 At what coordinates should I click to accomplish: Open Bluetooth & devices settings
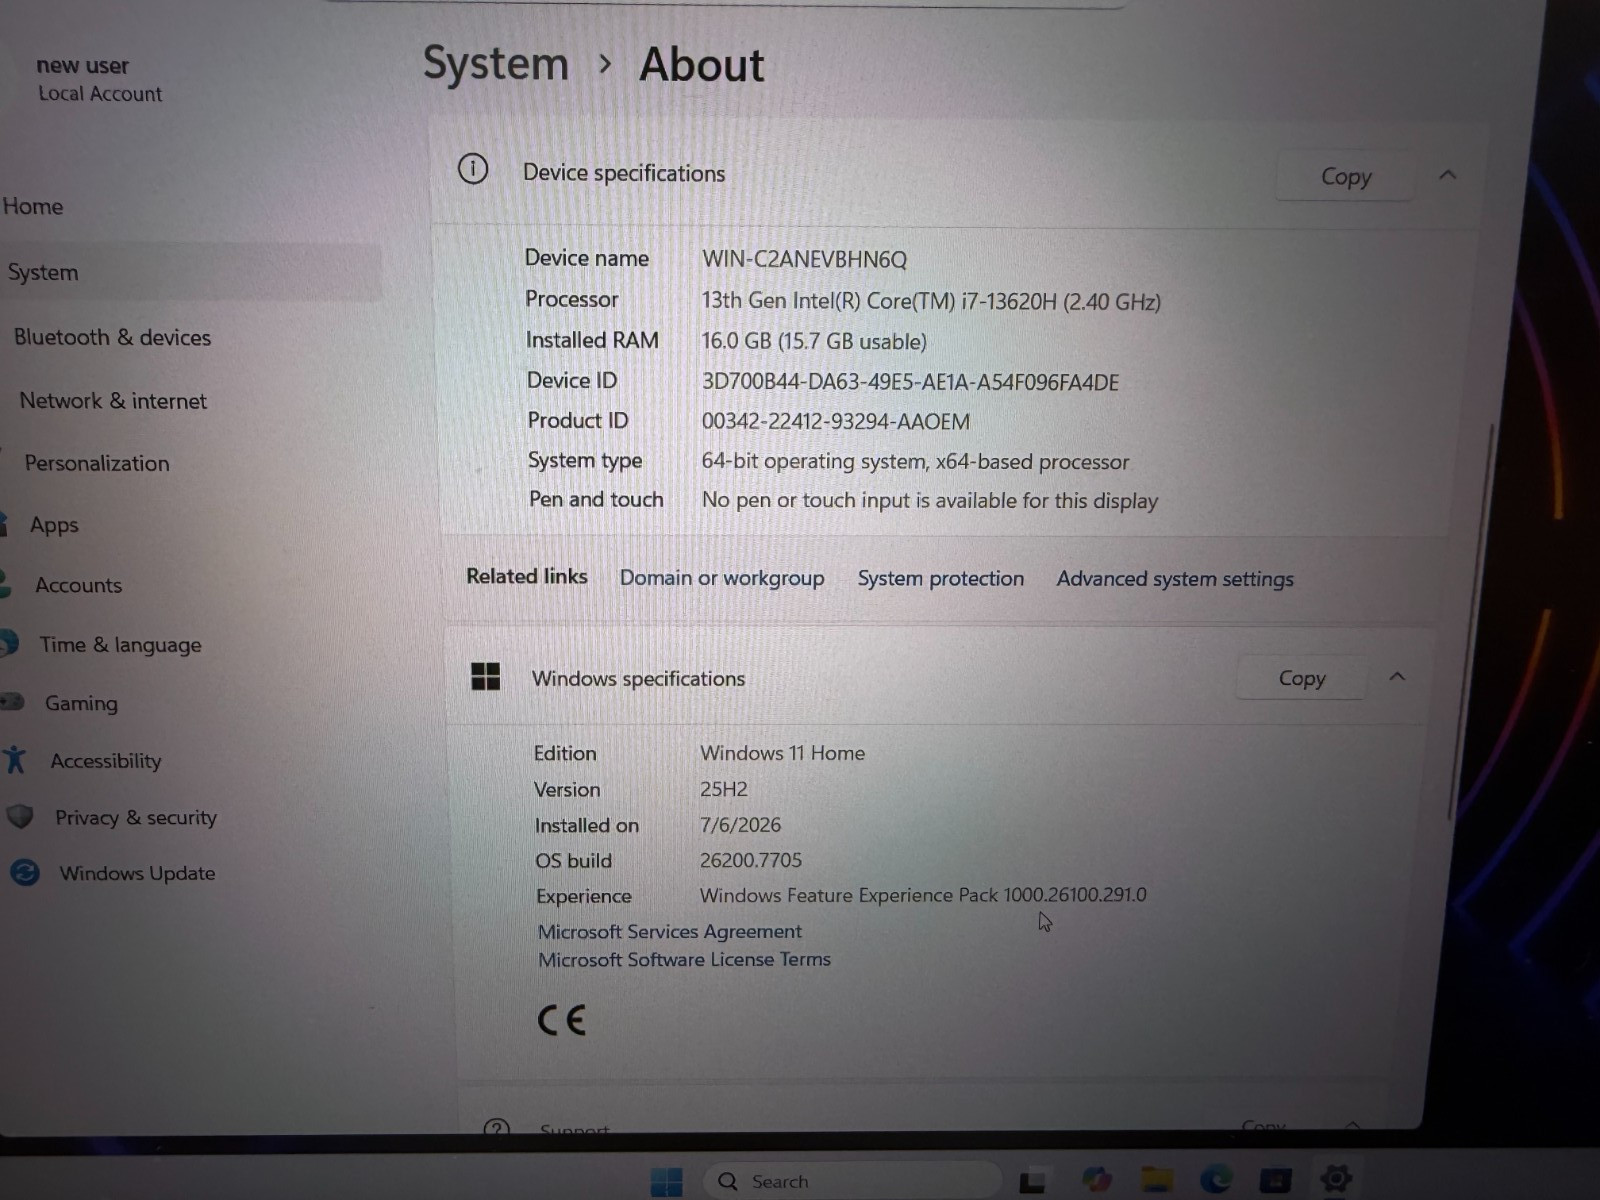coord(112,337)
